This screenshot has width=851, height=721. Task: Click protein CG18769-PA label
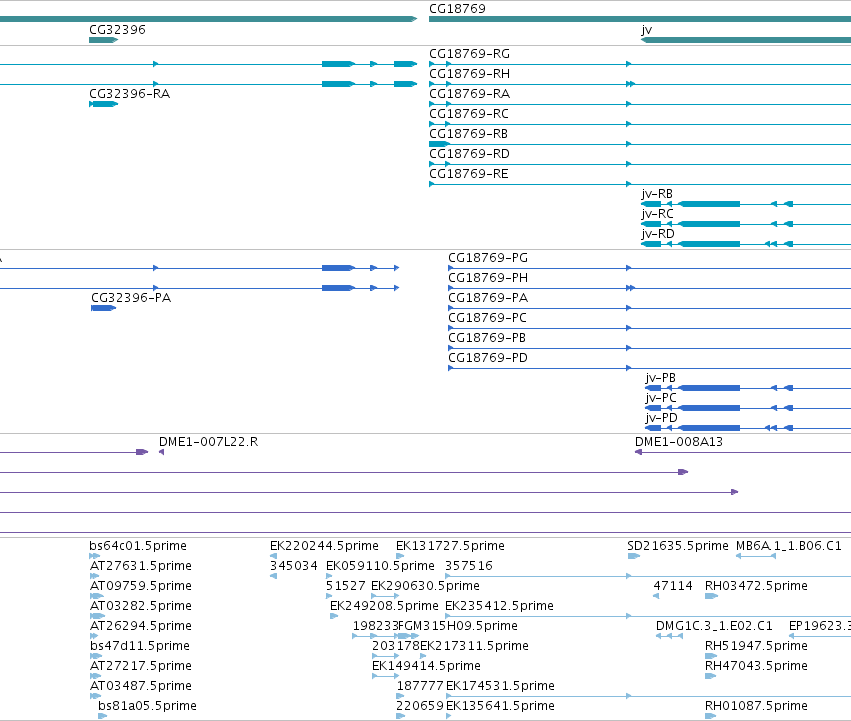tap(488, 298)
